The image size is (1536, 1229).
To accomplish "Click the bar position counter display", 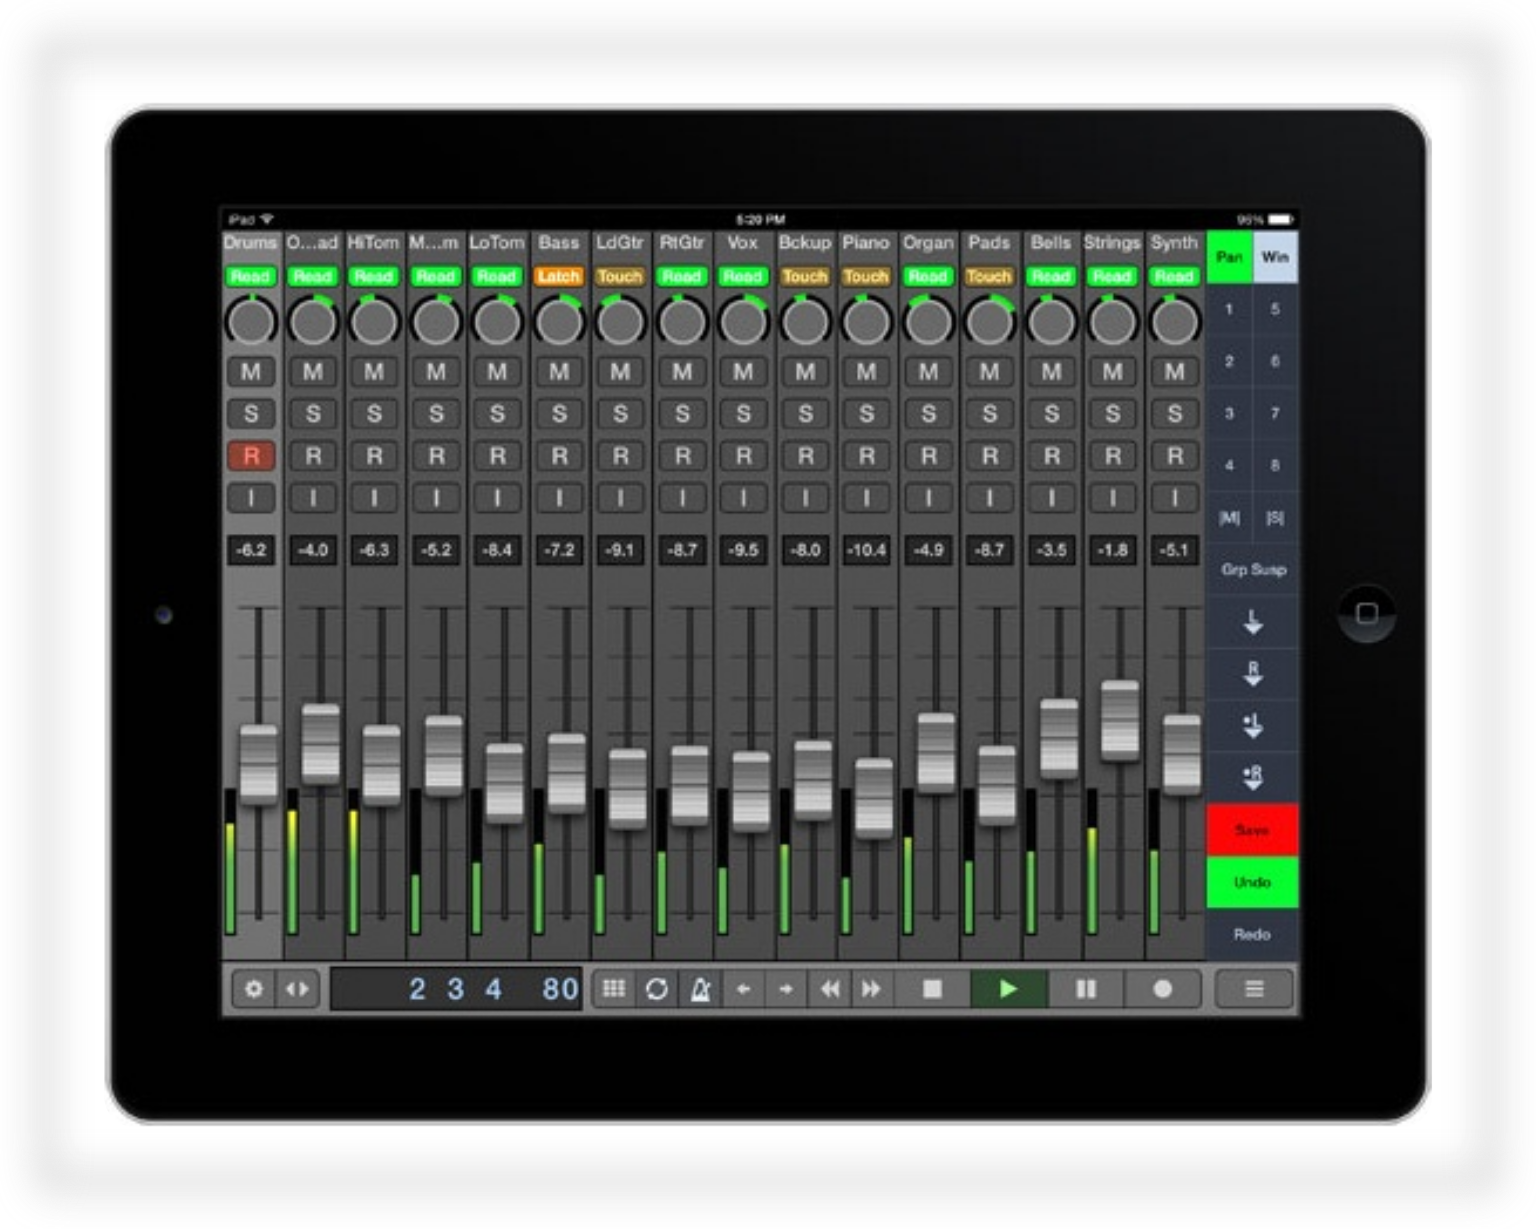I will click(456, 989).
